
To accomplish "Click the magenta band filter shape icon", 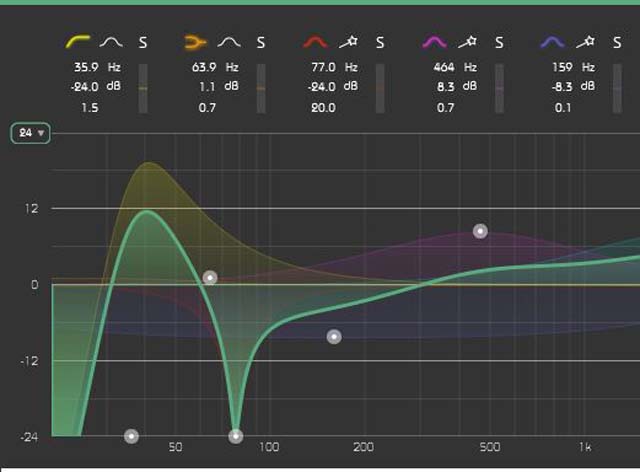I will click(x=434, y=42).
